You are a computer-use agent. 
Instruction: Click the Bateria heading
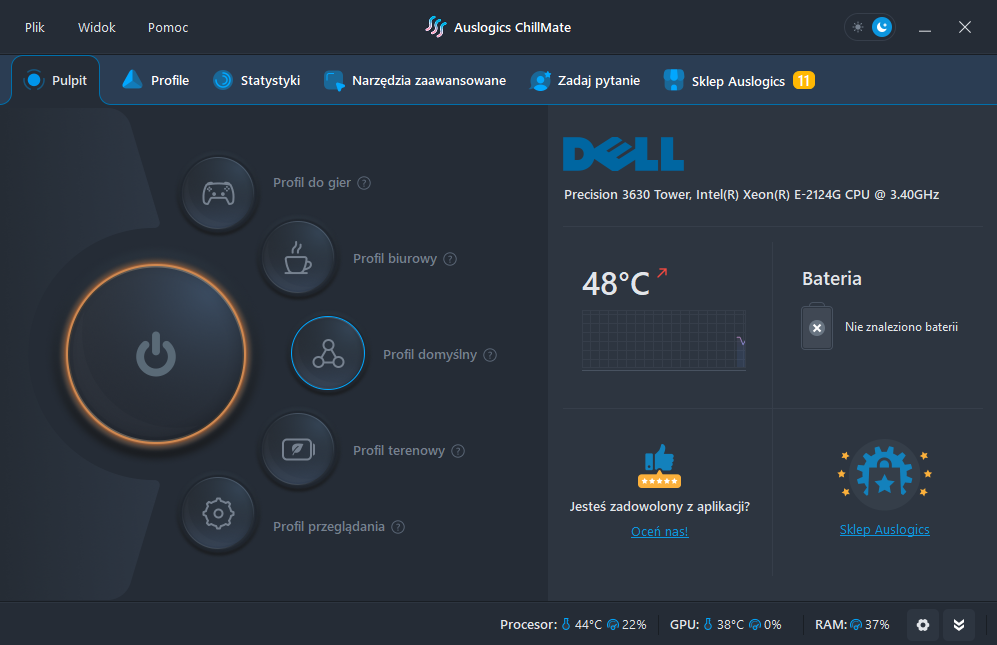[x=832, y=279]
